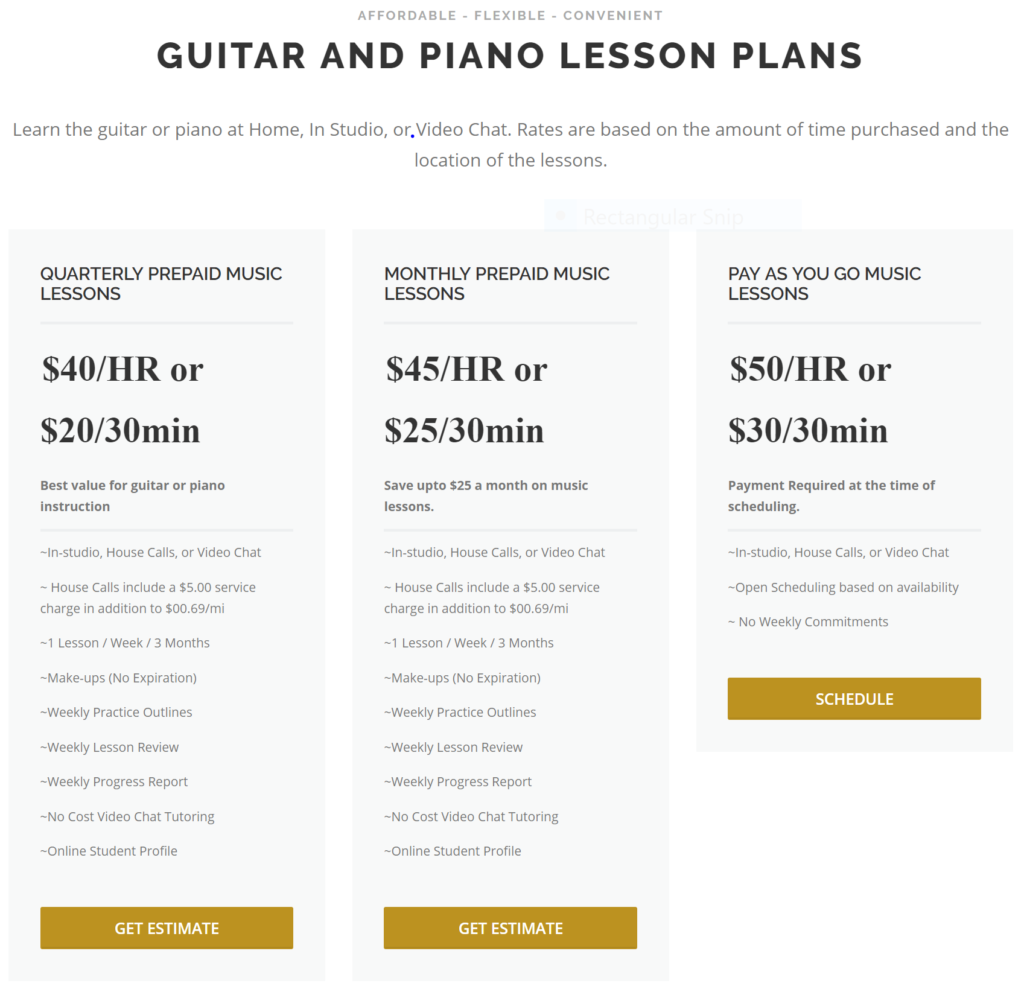The image size is (1024, 992).
Task: Click Quarterly plan 'Weekly Progress Report' line
Action: pyautogui.click(x=114, y=782)
